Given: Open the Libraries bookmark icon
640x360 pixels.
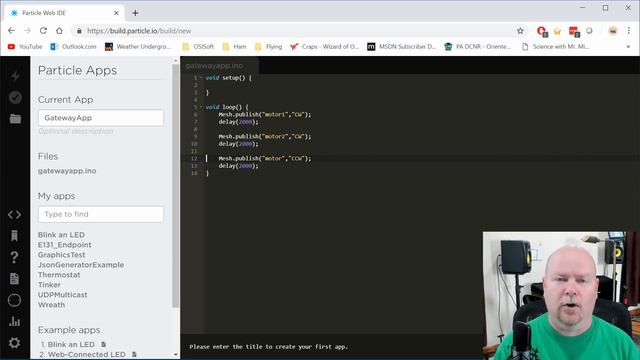Looking at the screenshot, I should click(x=14, y=236).
